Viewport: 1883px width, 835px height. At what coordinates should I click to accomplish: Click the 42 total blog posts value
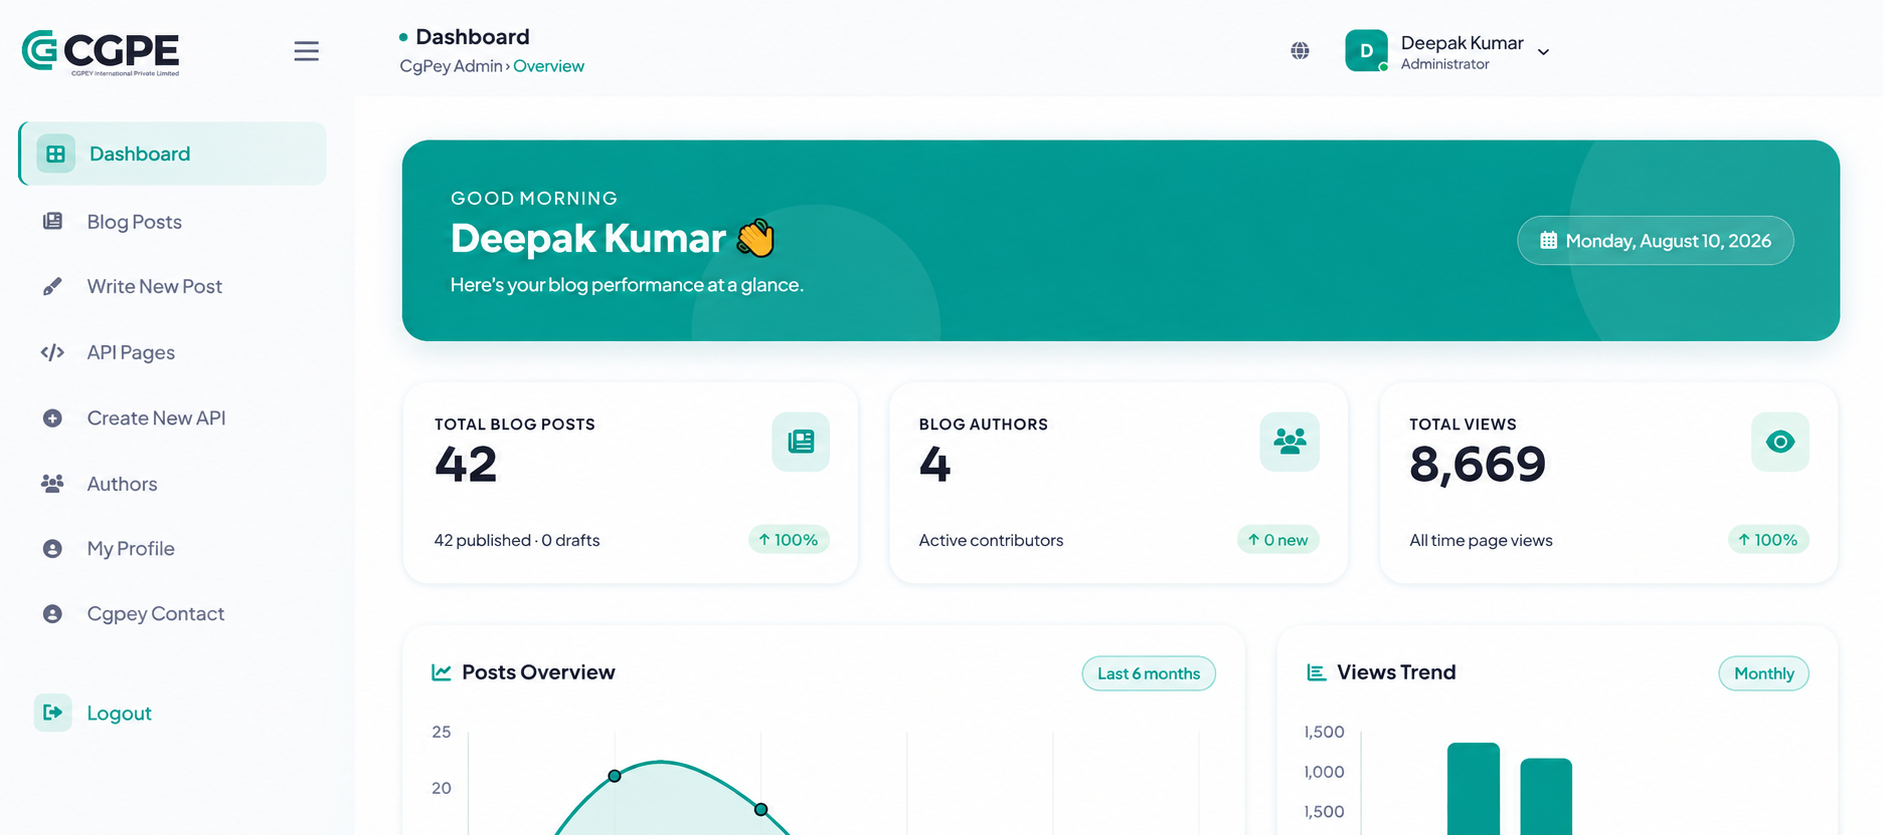click(x=466, y=464)
